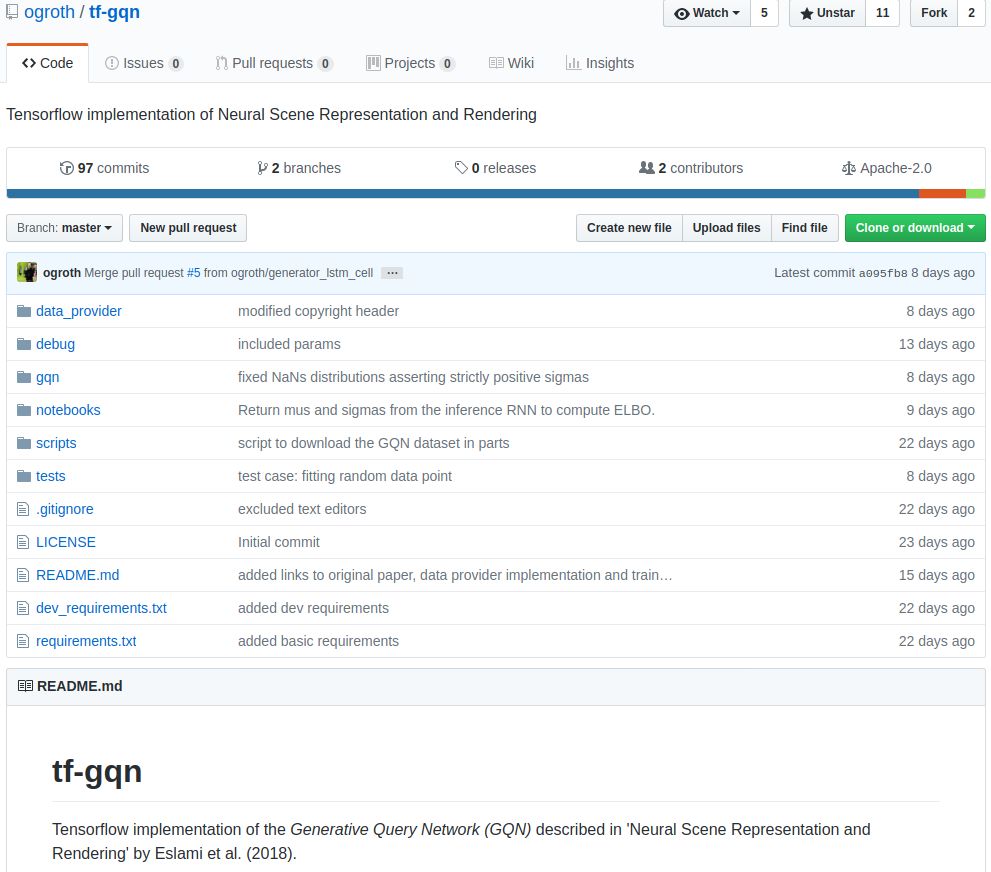This screenshot has height=872, width=991.
Task: Open the ogroth owner link
Action: coord(49,12)
